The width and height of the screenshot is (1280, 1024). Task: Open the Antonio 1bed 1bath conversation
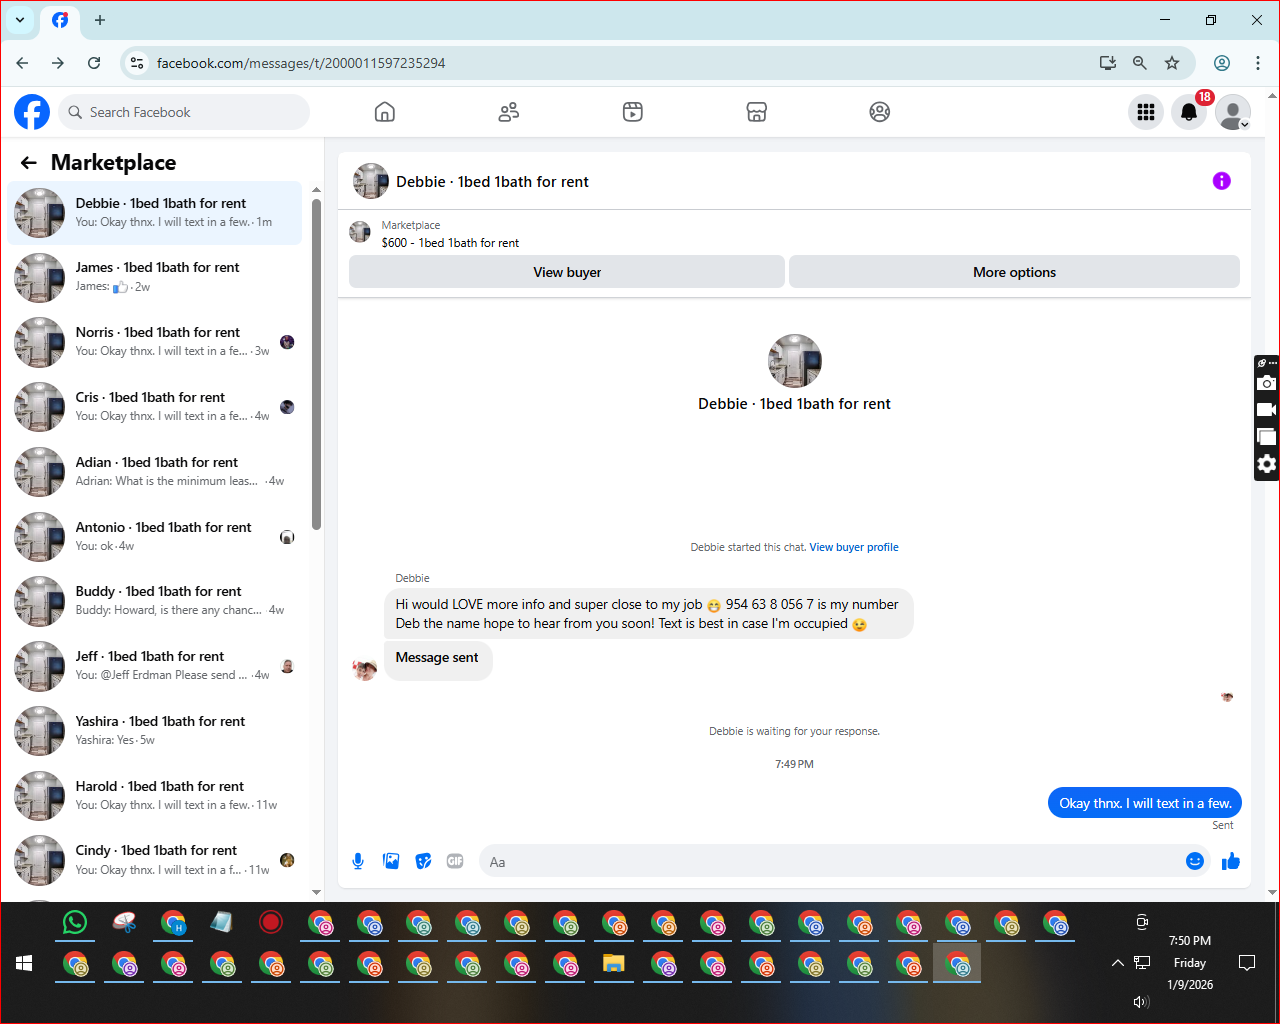click(155, 537)
